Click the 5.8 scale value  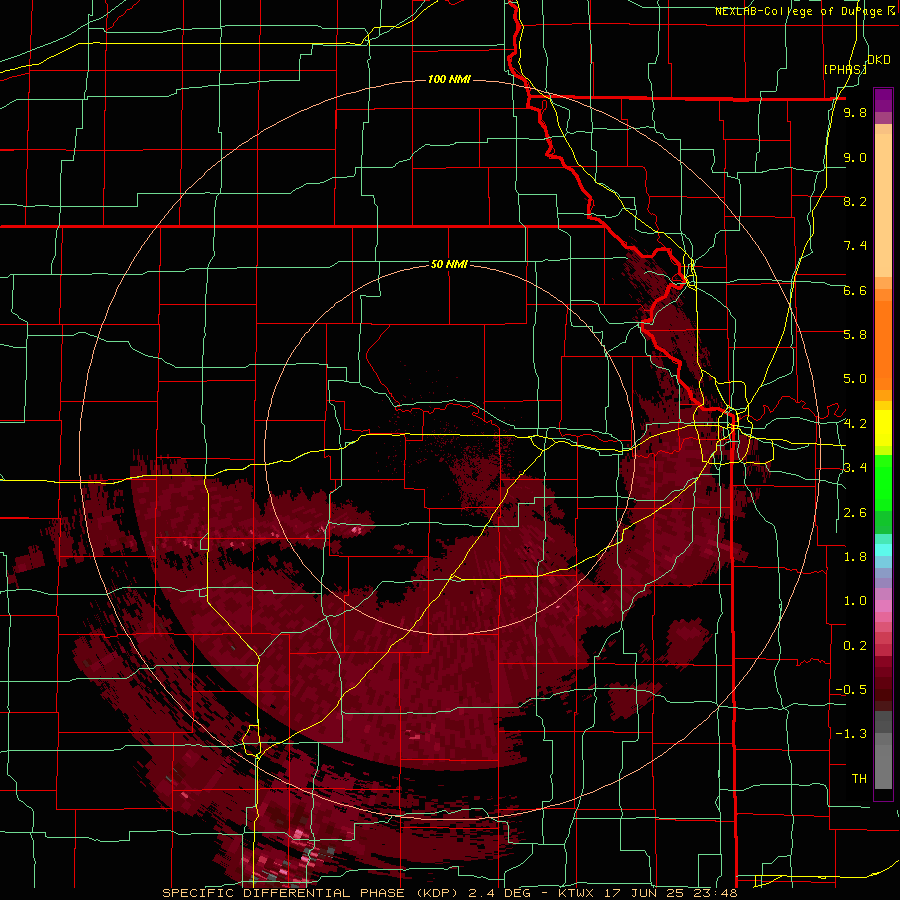[855, 335]
